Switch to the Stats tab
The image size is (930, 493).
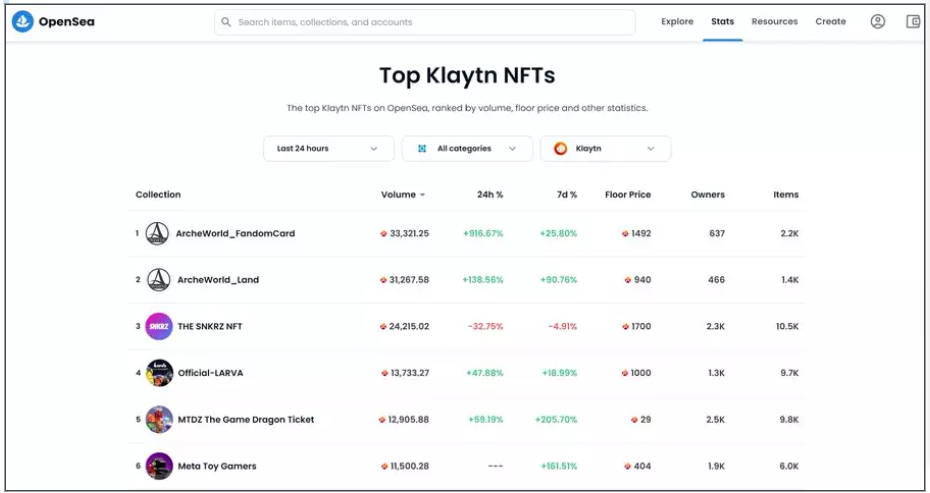point(722,21)
